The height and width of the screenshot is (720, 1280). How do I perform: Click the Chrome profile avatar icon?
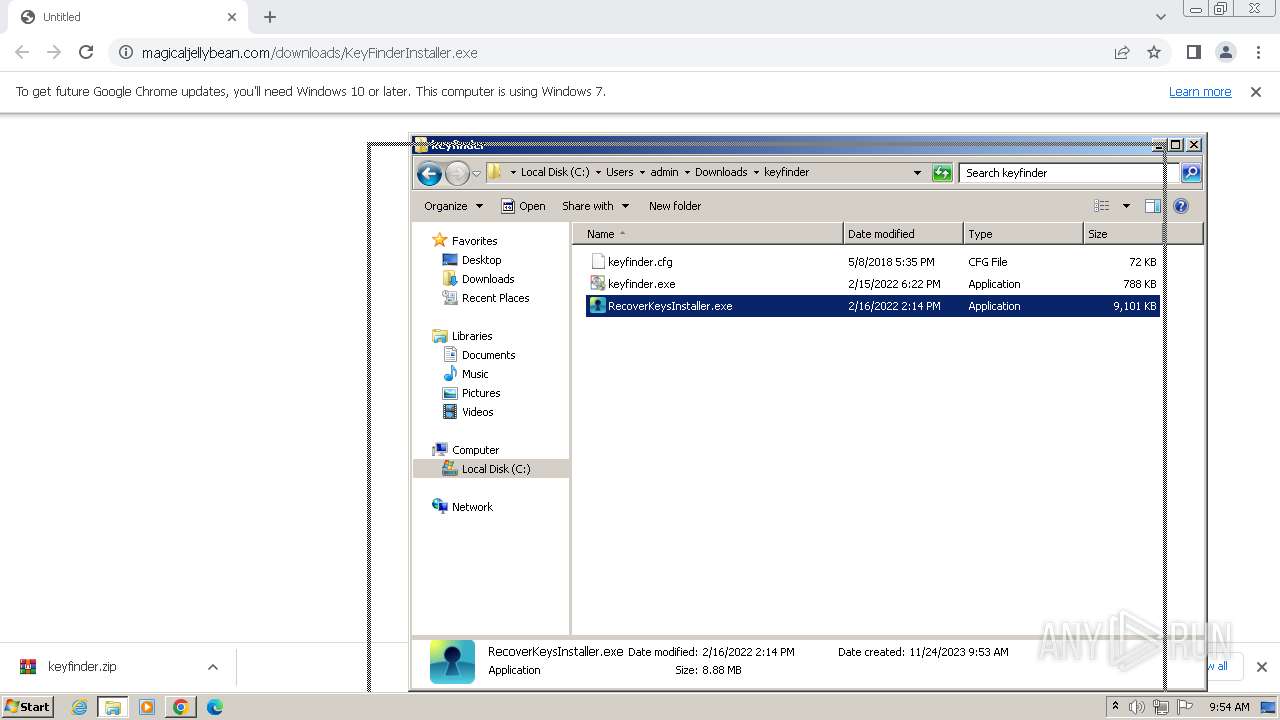(x=1226, y=52)
